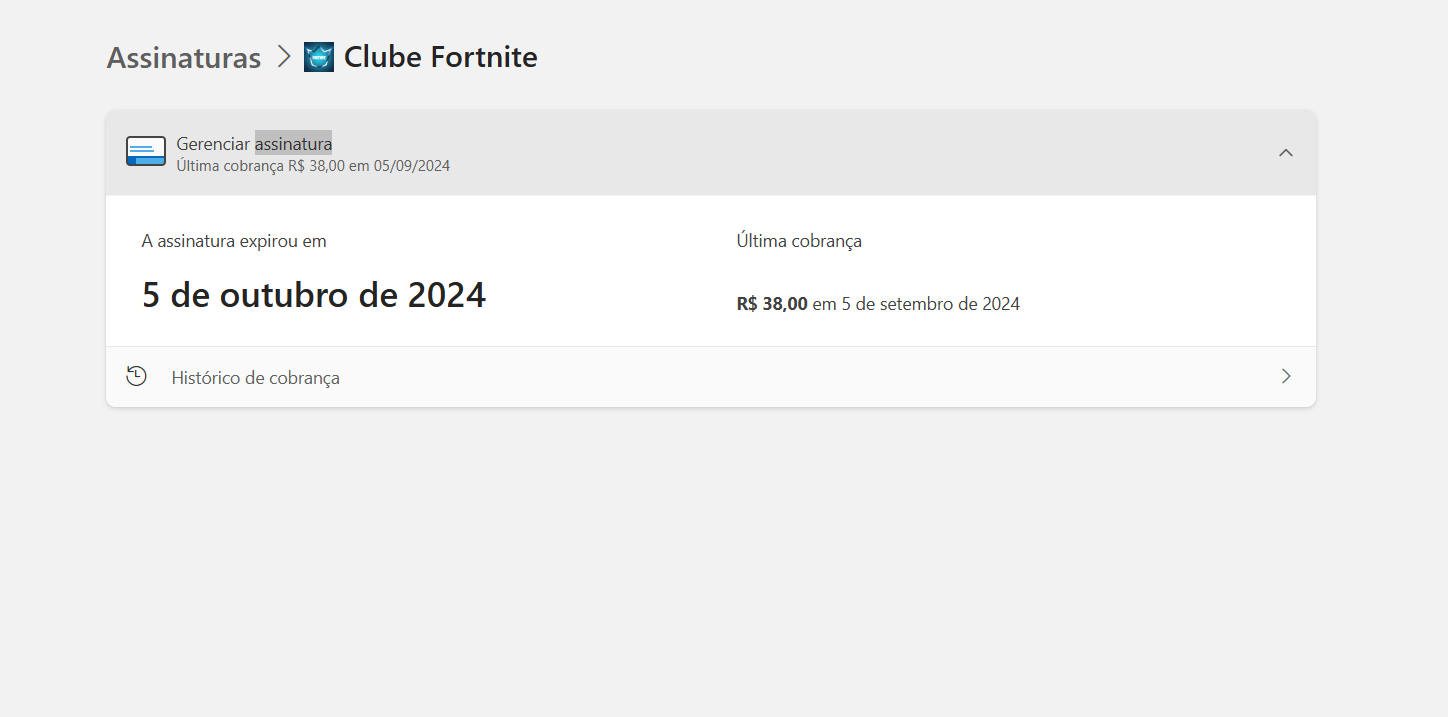Click the Clube Fortnite page title

point(441,57)
